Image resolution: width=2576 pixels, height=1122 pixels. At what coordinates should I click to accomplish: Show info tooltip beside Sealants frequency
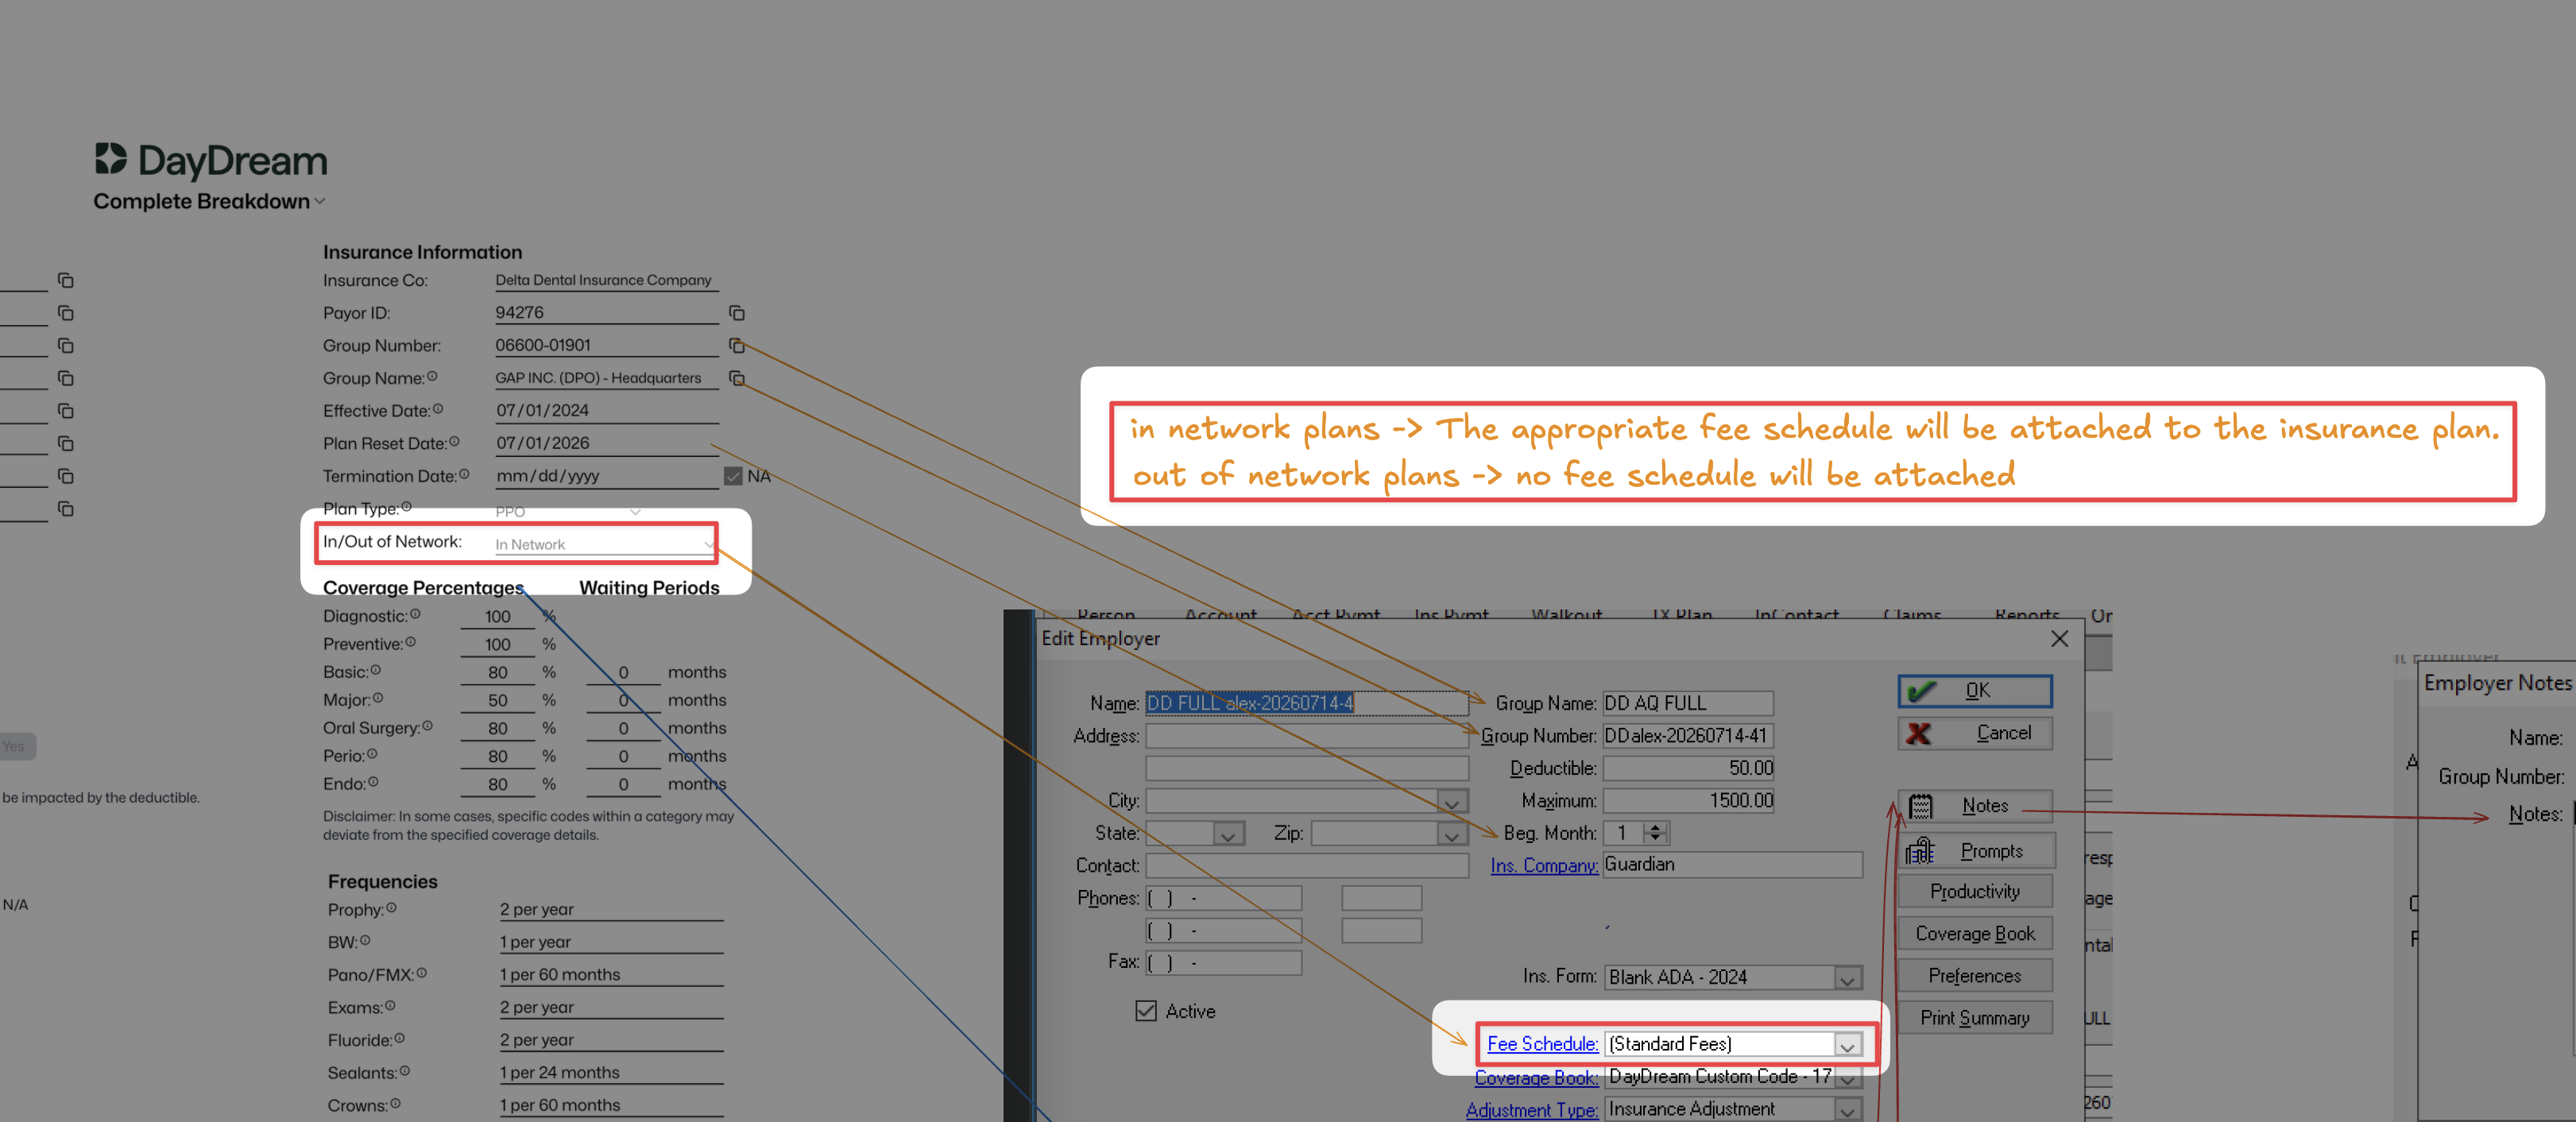pyautogui.click(x=404, y=1071)
